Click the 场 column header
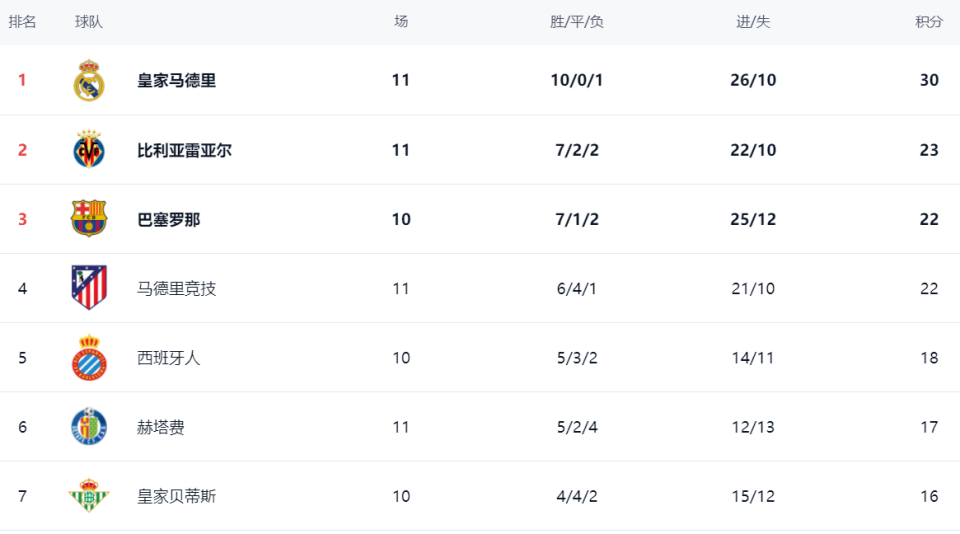Viewport: 960px width, 534px height. [x=401, y=22]
